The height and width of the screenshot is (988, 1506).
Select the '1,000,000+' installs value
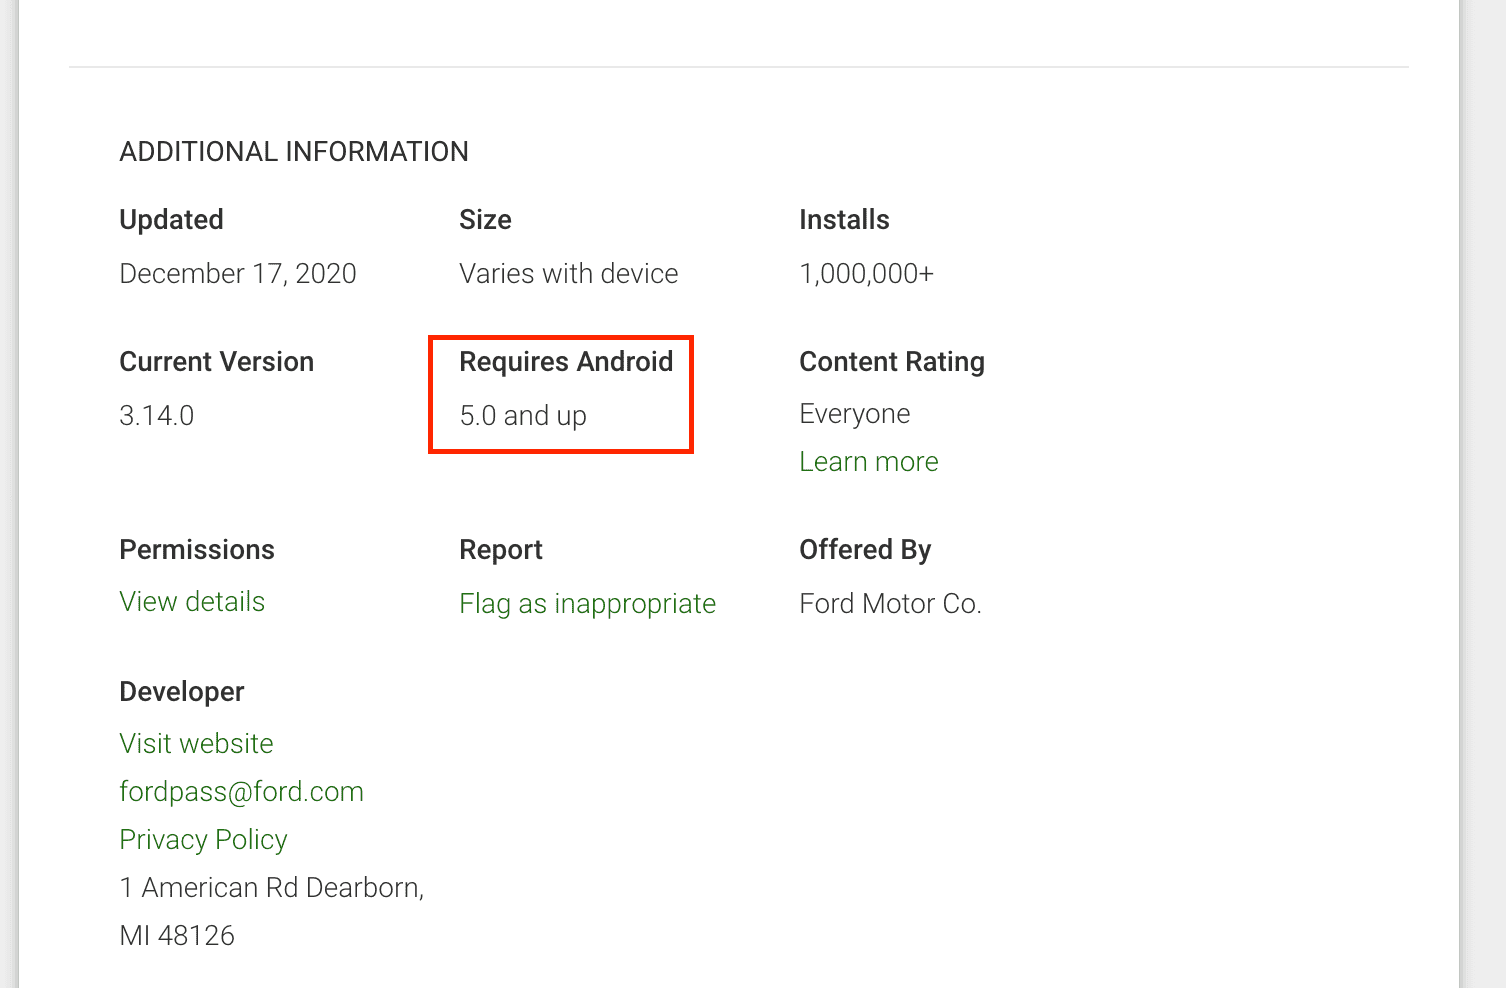click(x=867, y=274)
